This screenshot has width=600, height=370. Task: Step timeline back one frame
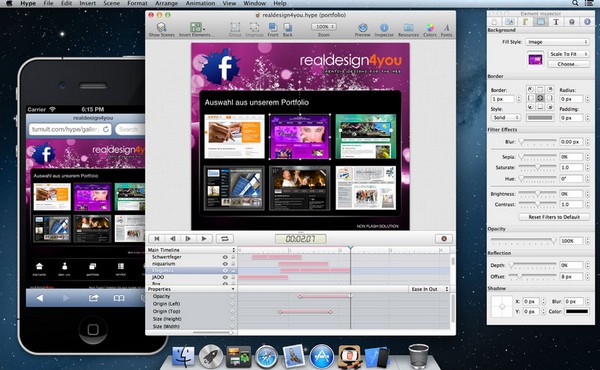172,239
